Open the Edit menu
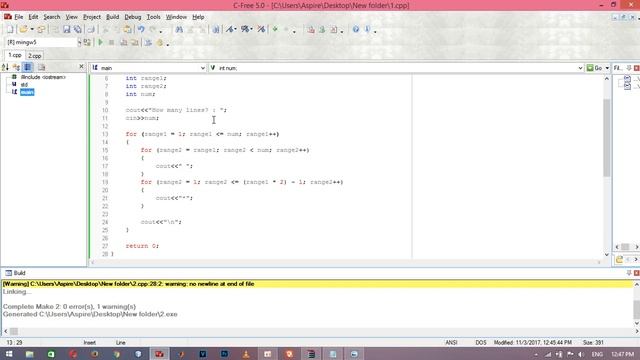Image resolution: width=640 pixels, height=360 pixels. (33, 17)
